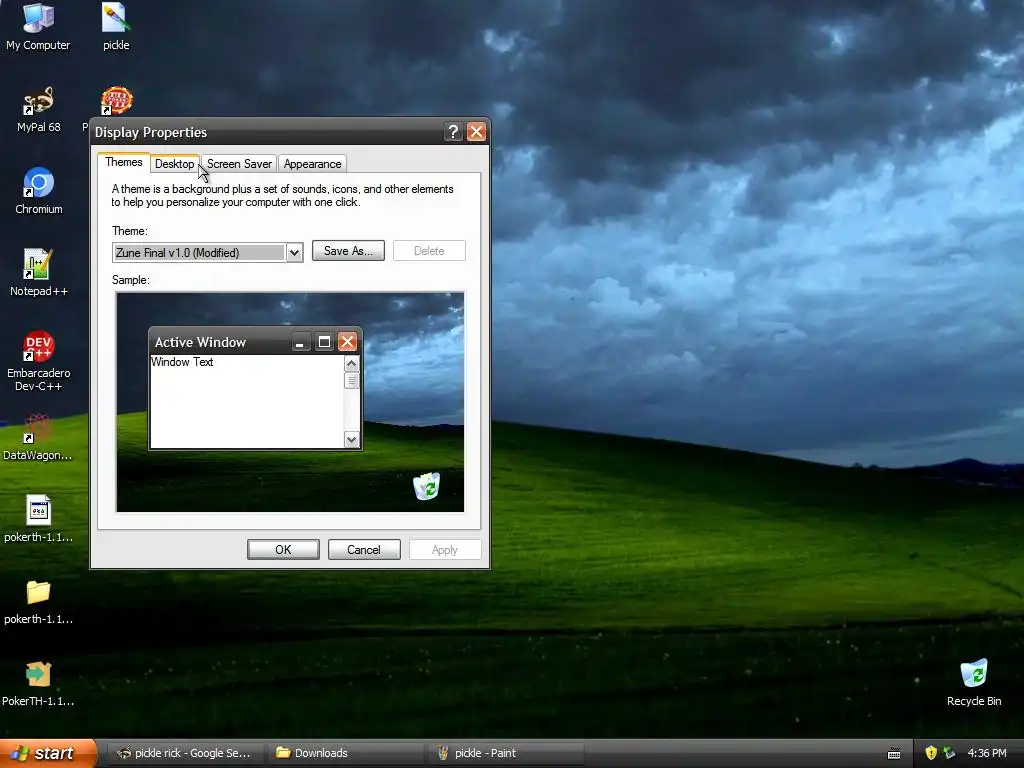Switch to the Downloads taskbar window
Viewport: 1024px width, 768px height.
(344, 753)
